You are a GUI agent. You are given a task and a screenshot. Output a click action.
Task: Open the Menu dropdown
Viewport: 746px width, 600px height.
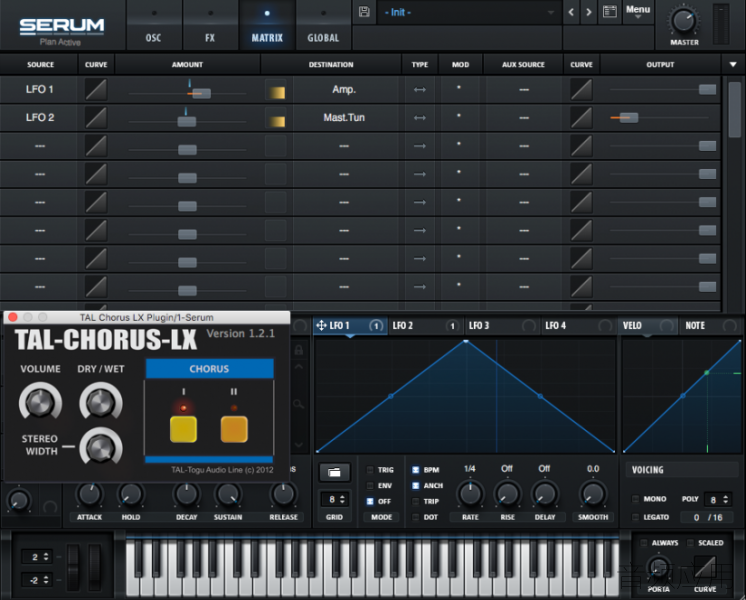coord(638,12)
